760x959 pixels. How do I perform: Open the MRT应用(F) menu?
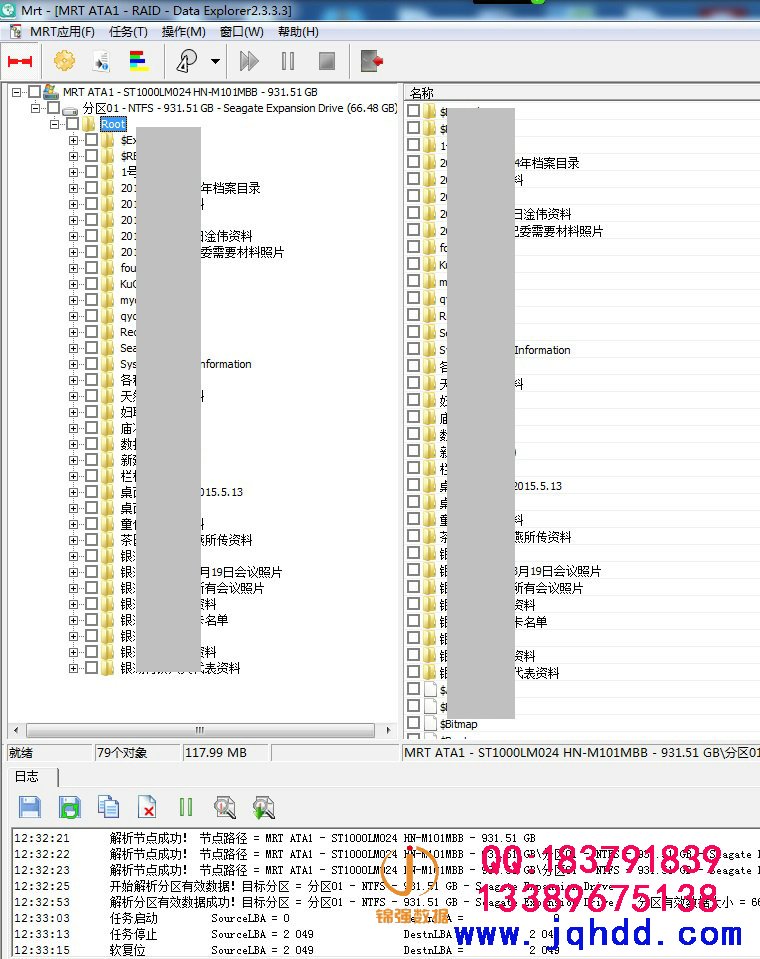(62, 32)
